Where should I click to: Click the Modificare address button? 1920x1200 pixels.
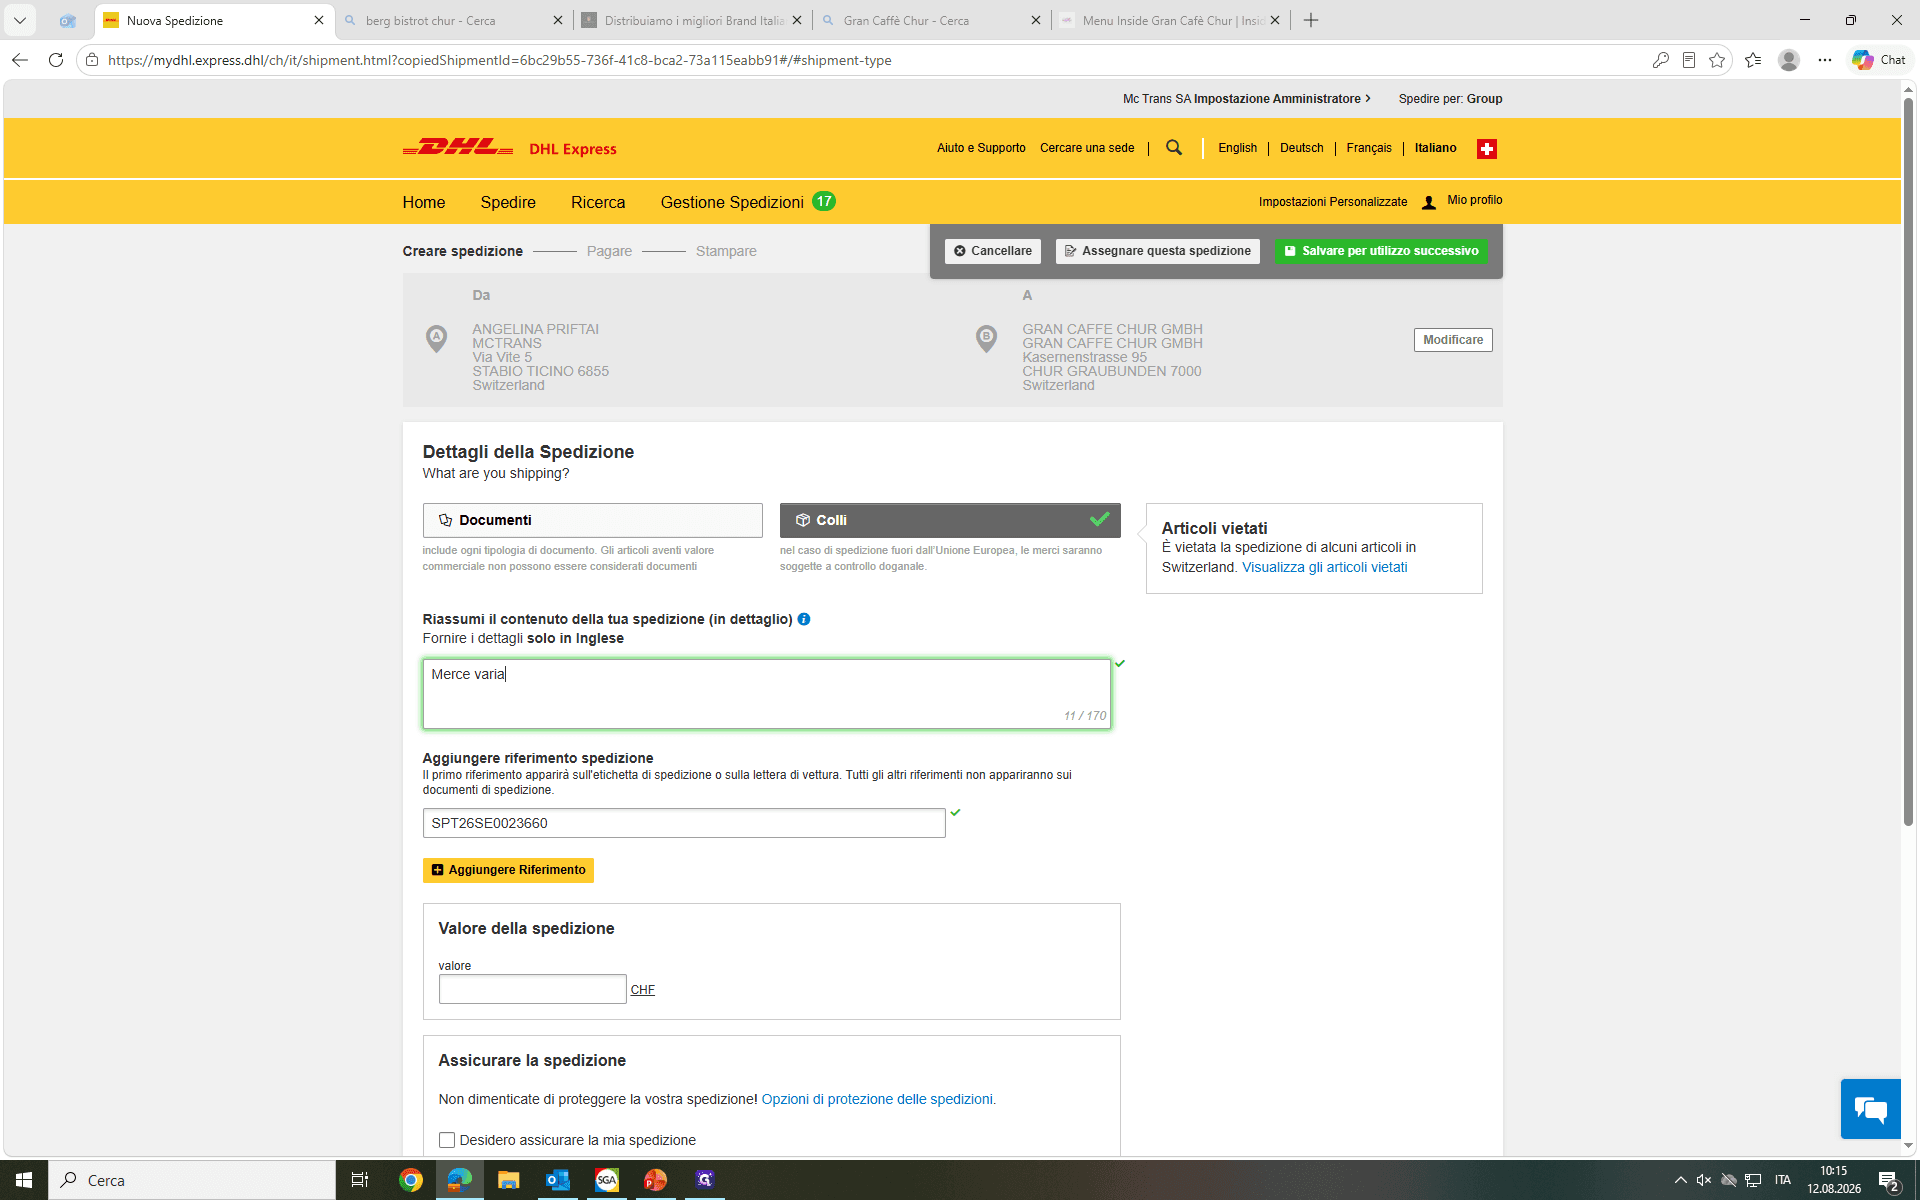1453,340
